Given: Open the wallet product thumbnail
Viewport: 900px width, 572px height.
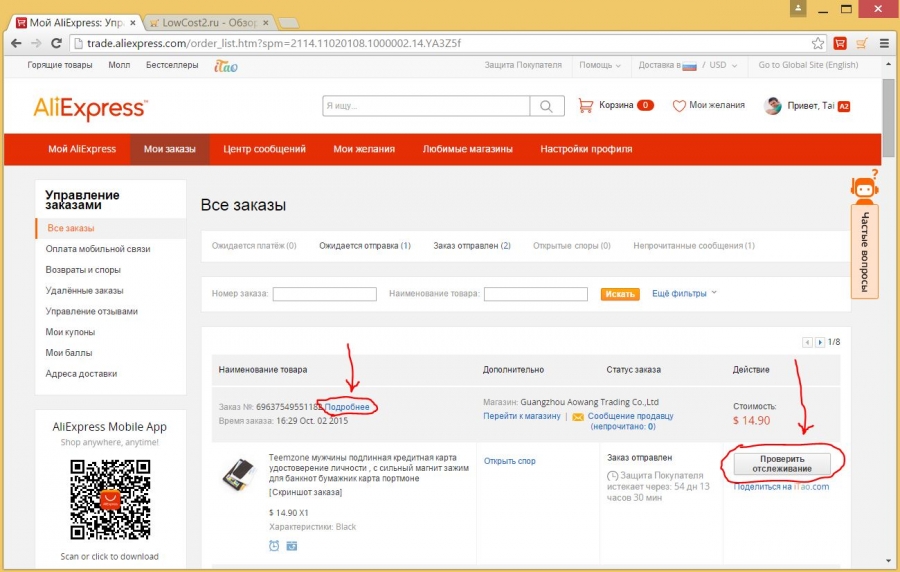Looking at the screenshot, I should tap(238, 474).
